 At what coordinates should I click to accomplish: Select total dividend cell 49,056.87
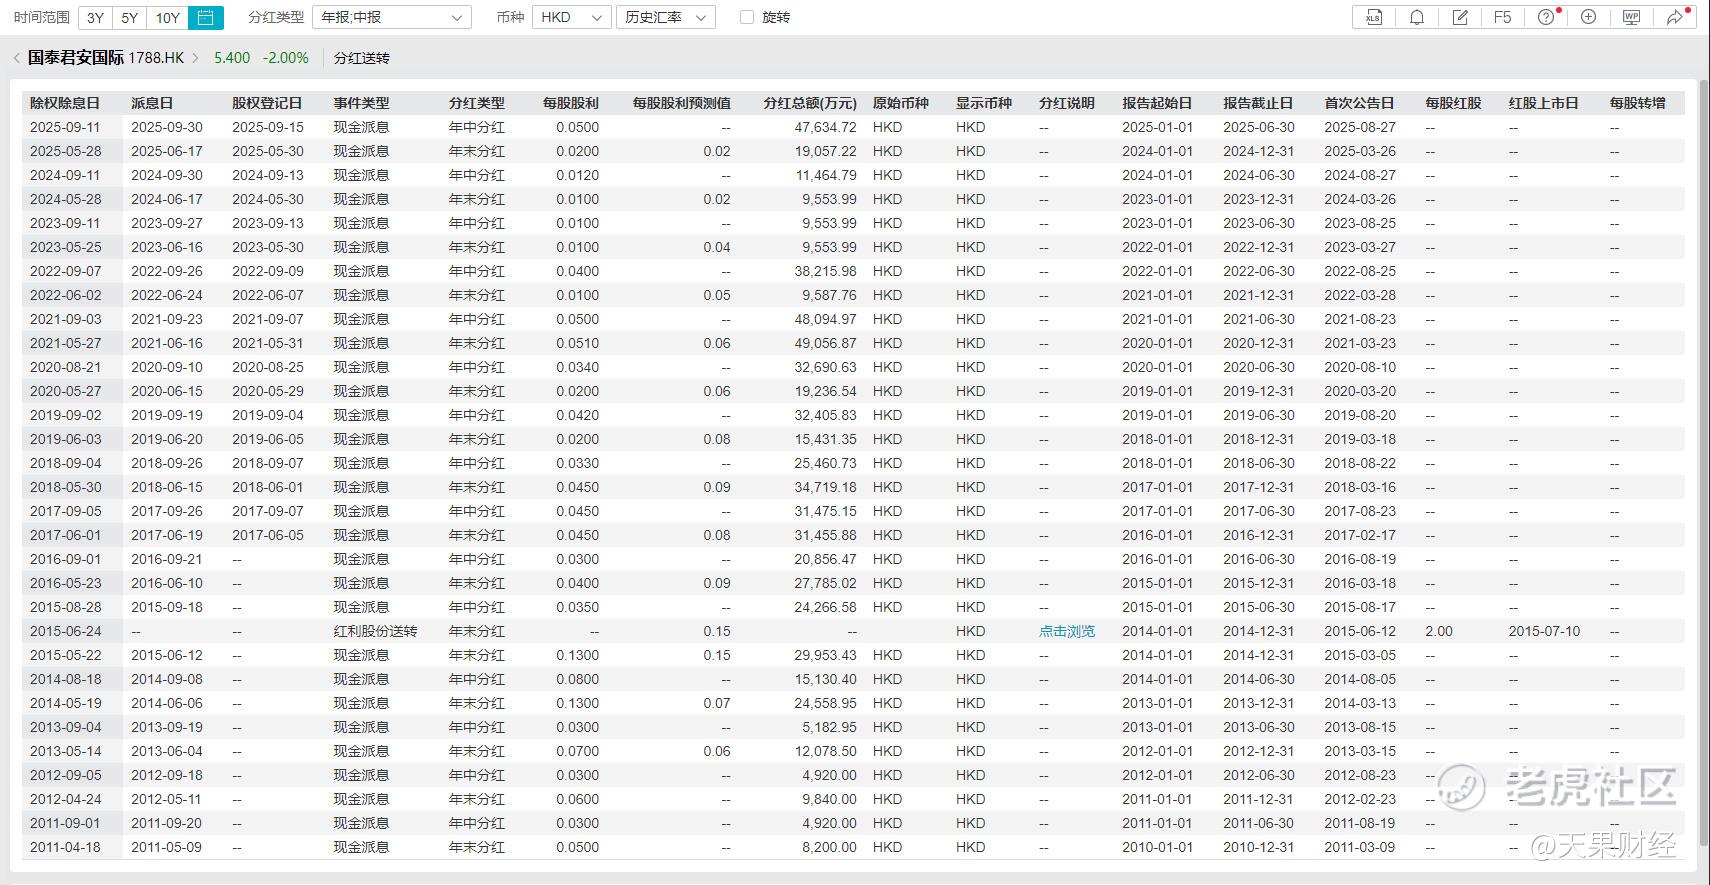[x=826, y=343]
